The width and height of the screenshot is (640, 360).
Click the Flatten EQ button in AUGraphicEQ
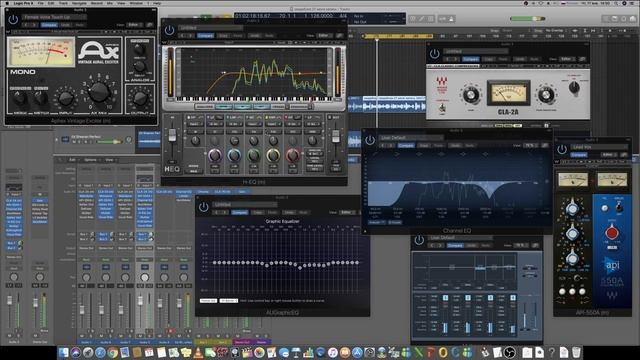pos(208,301)
